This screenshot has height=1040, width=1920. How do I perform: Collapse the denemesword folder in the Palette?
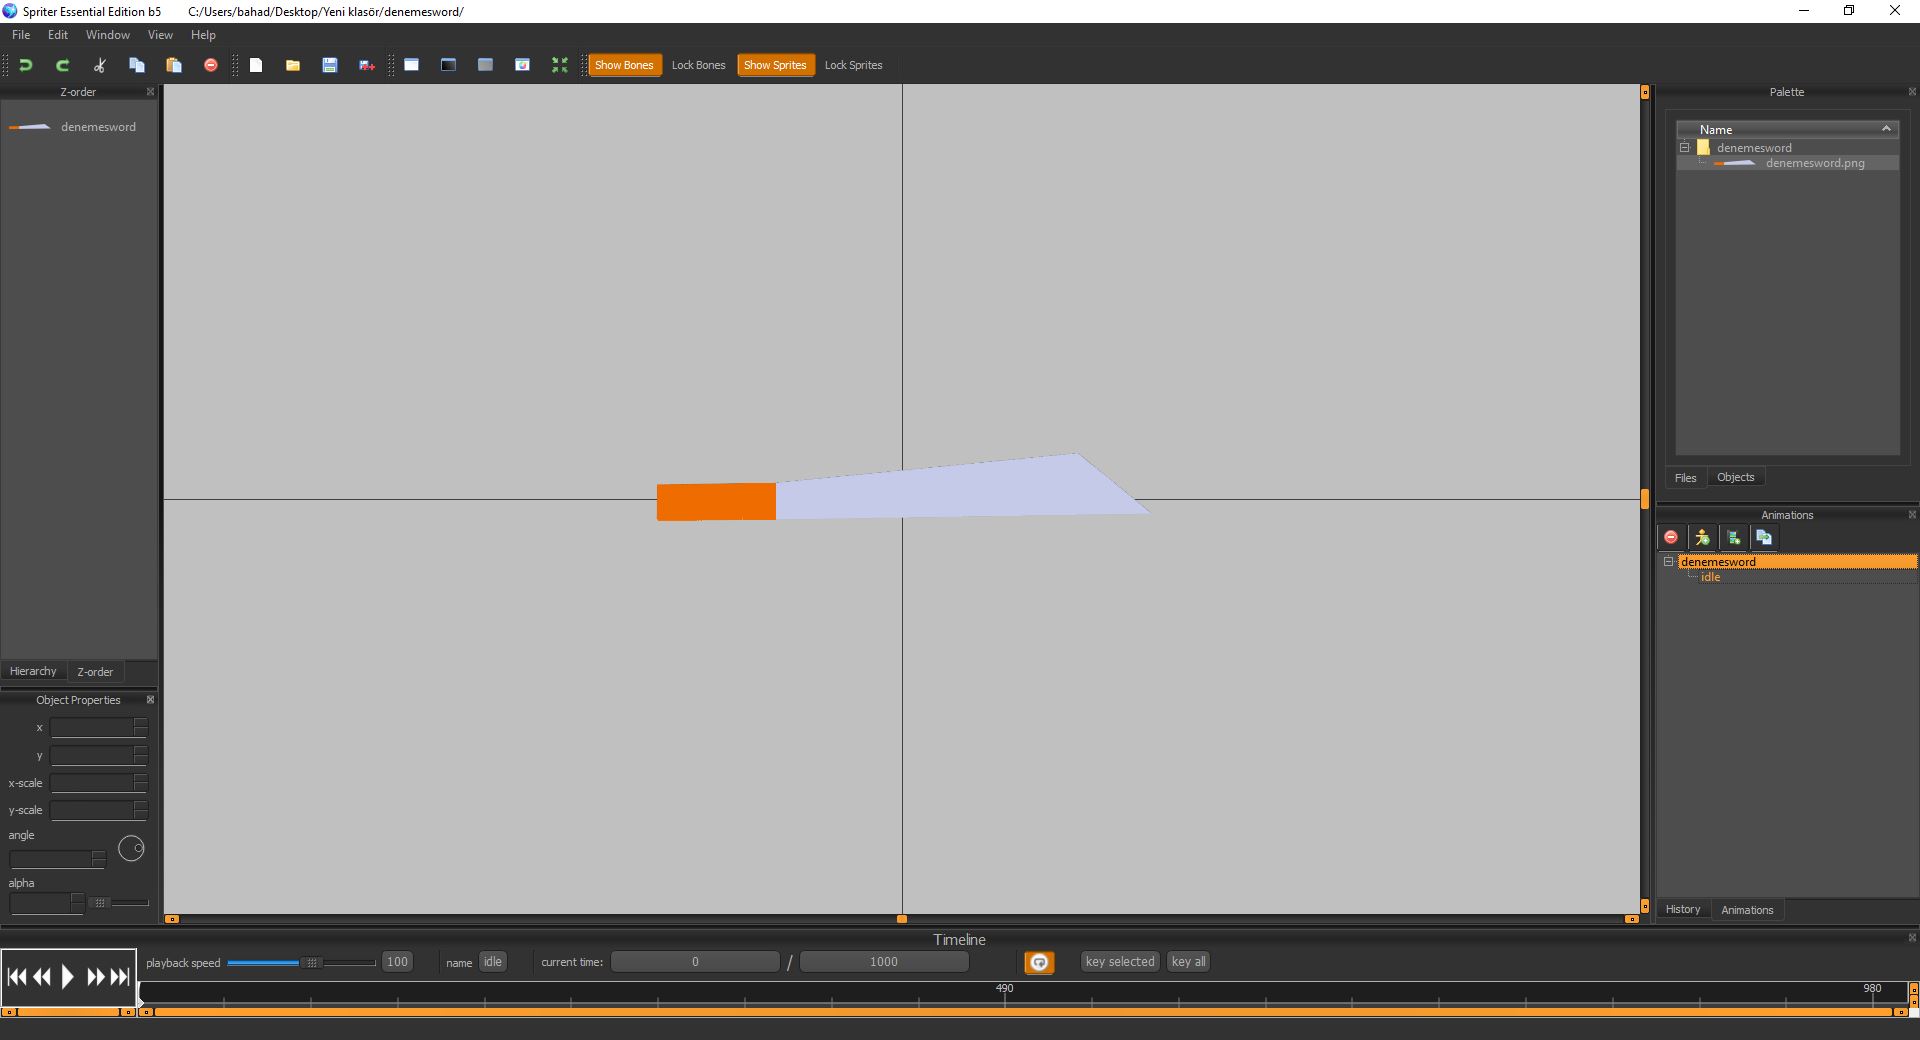coord(1684,147)
